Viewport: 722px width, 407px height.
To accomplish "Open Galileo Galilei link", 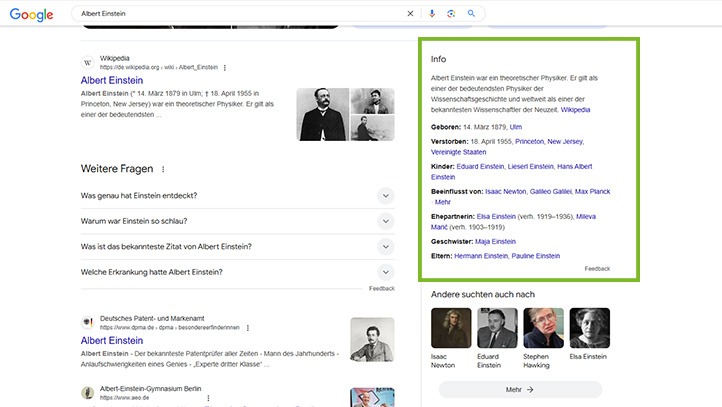I will (551, 191).
